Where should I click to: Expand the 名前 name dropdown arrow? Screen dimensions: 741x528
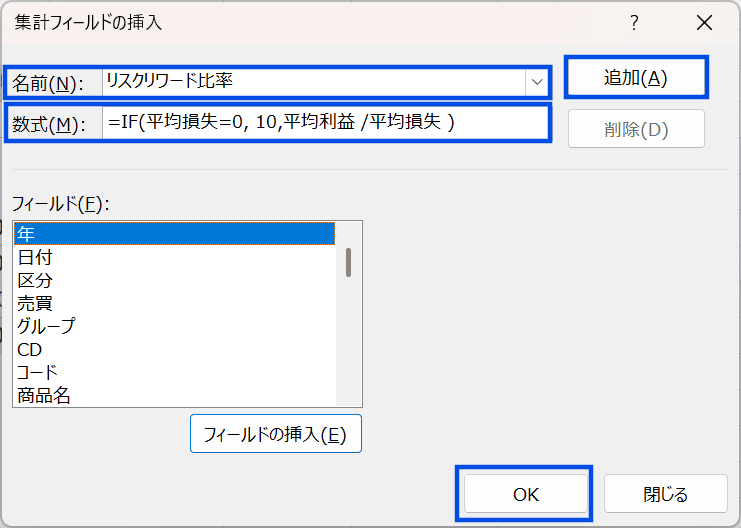click(536, 81)
